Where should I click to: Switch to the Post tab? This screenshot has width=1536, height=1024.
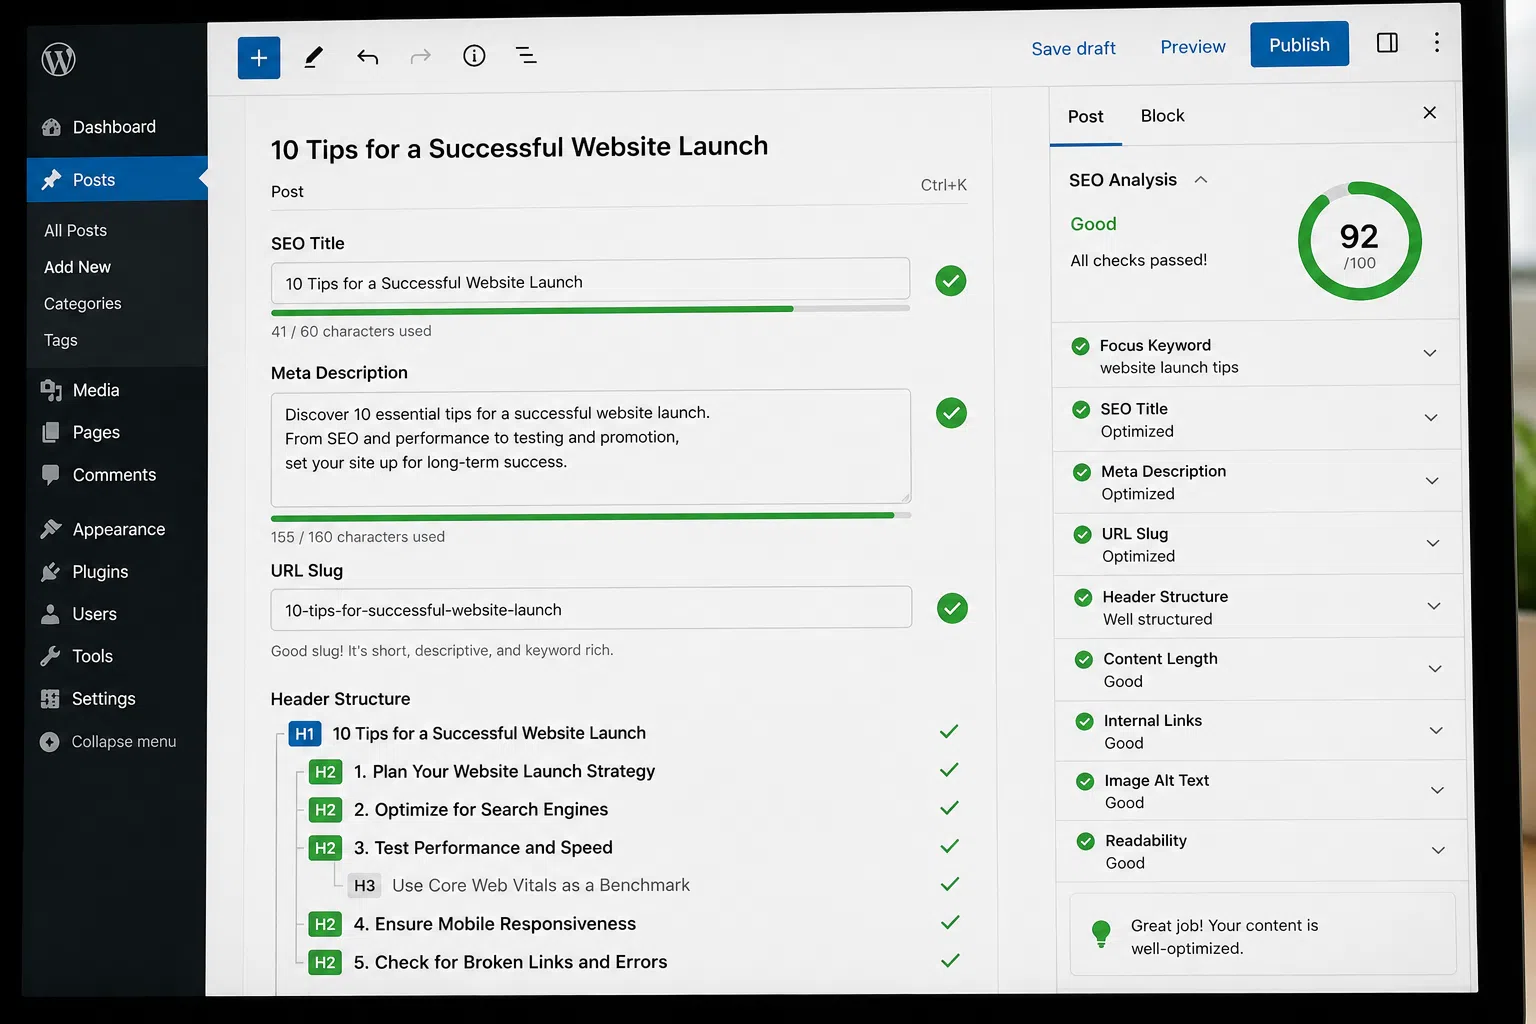[1085, 117]
